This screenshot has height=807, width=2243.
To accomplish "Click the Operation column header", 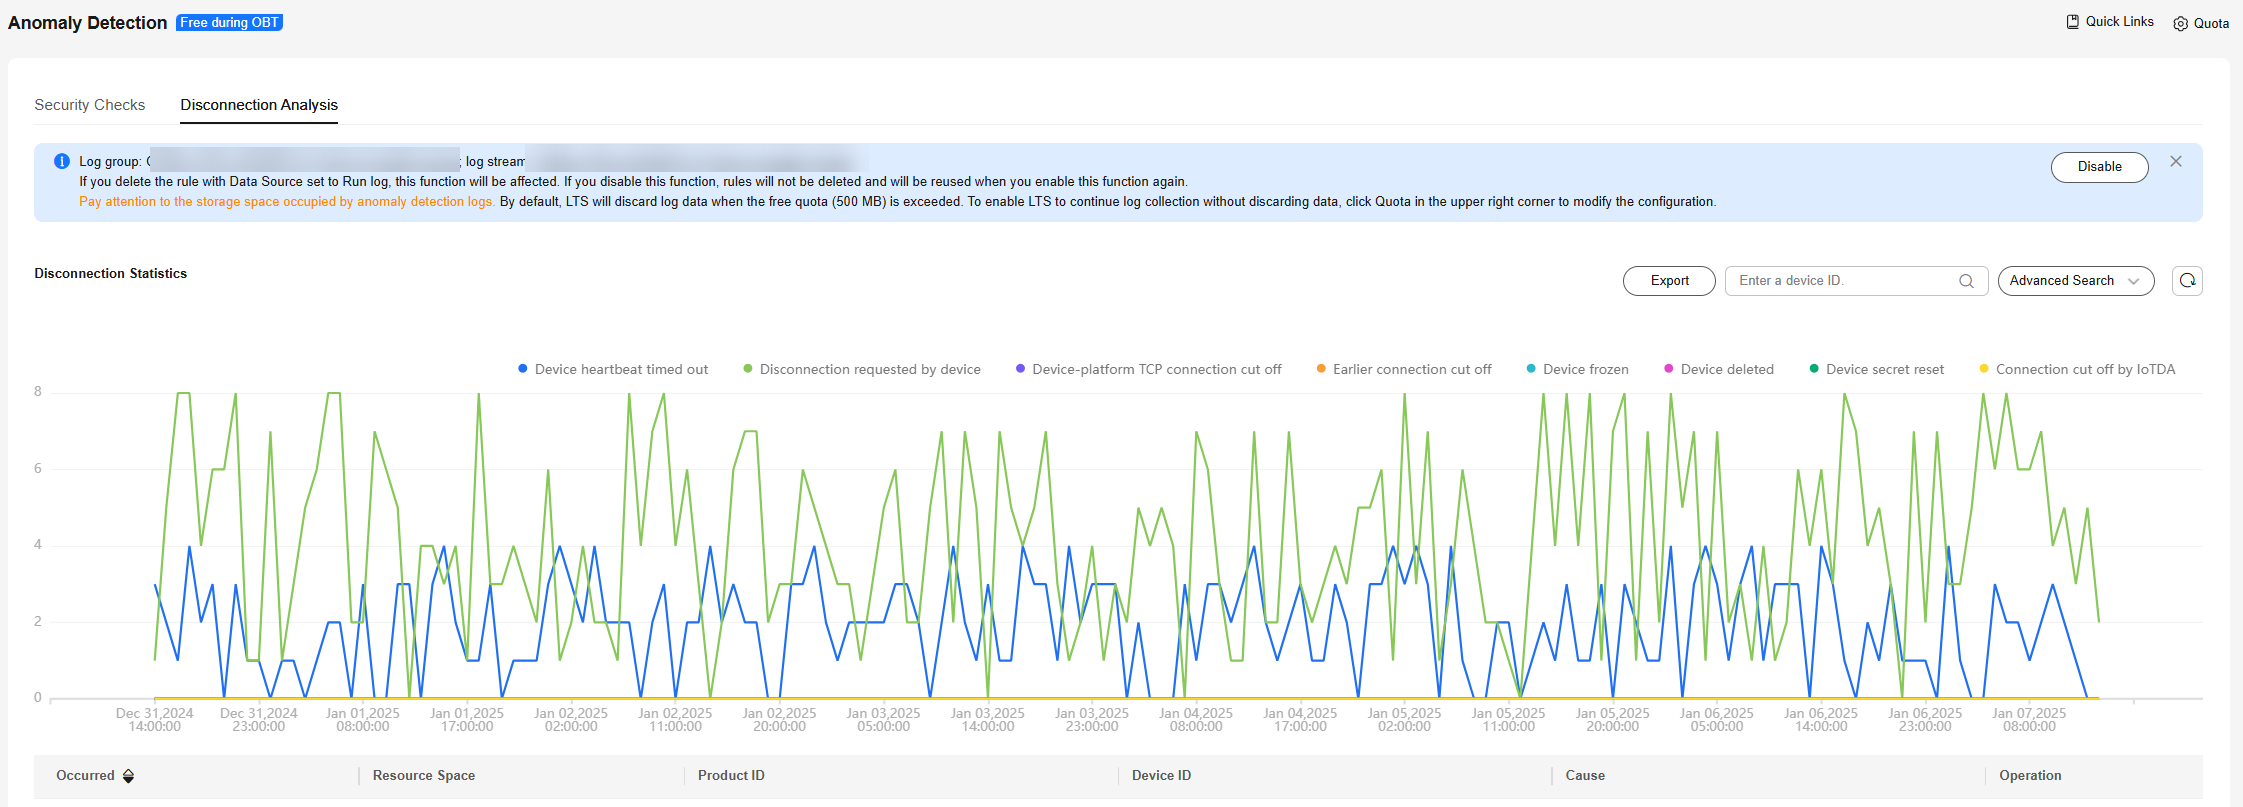I will [x=2030, y=776].
